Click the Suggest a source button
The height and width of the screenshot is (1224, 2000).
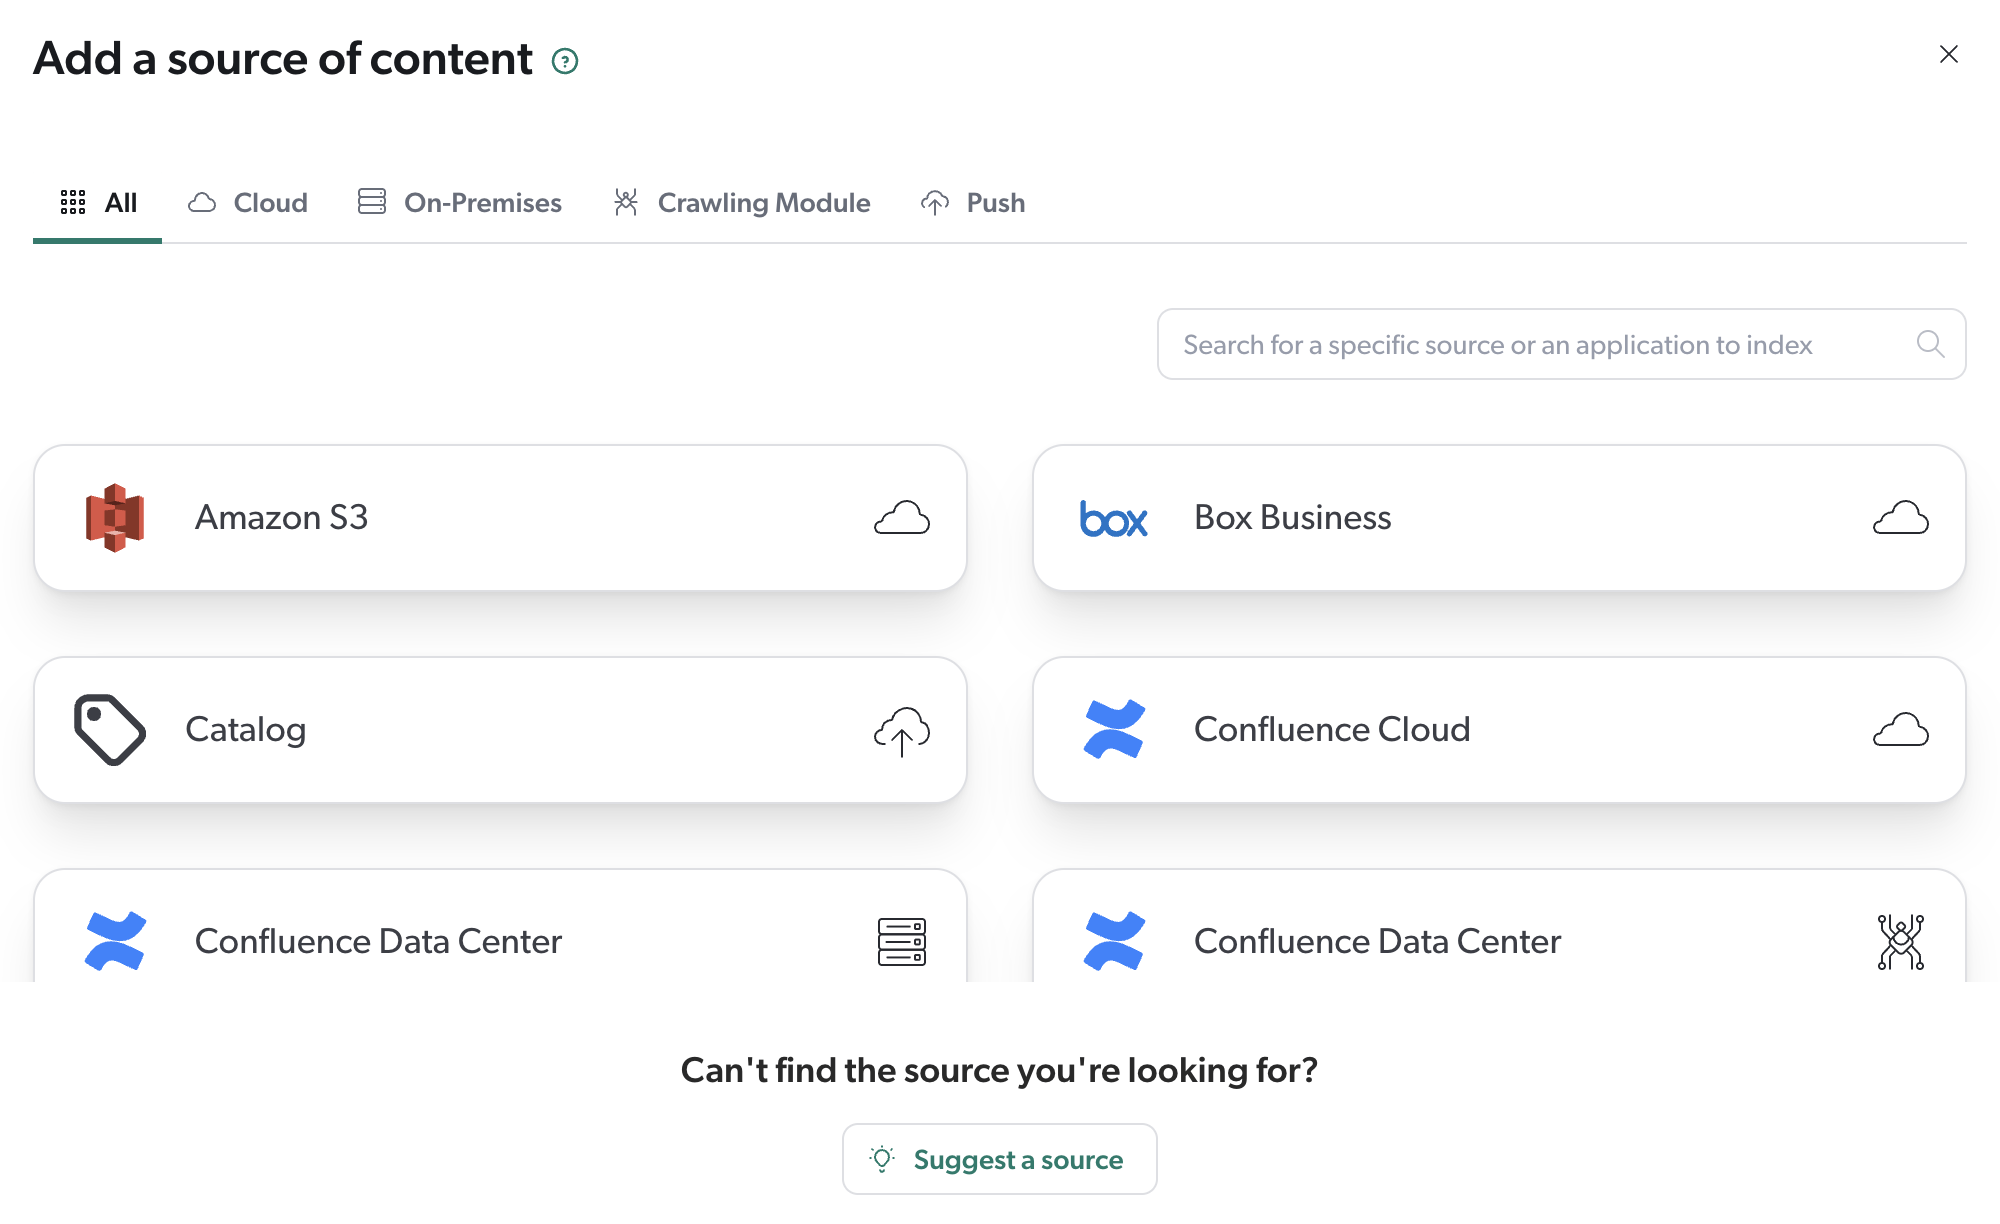click(x=999, y=1159)
